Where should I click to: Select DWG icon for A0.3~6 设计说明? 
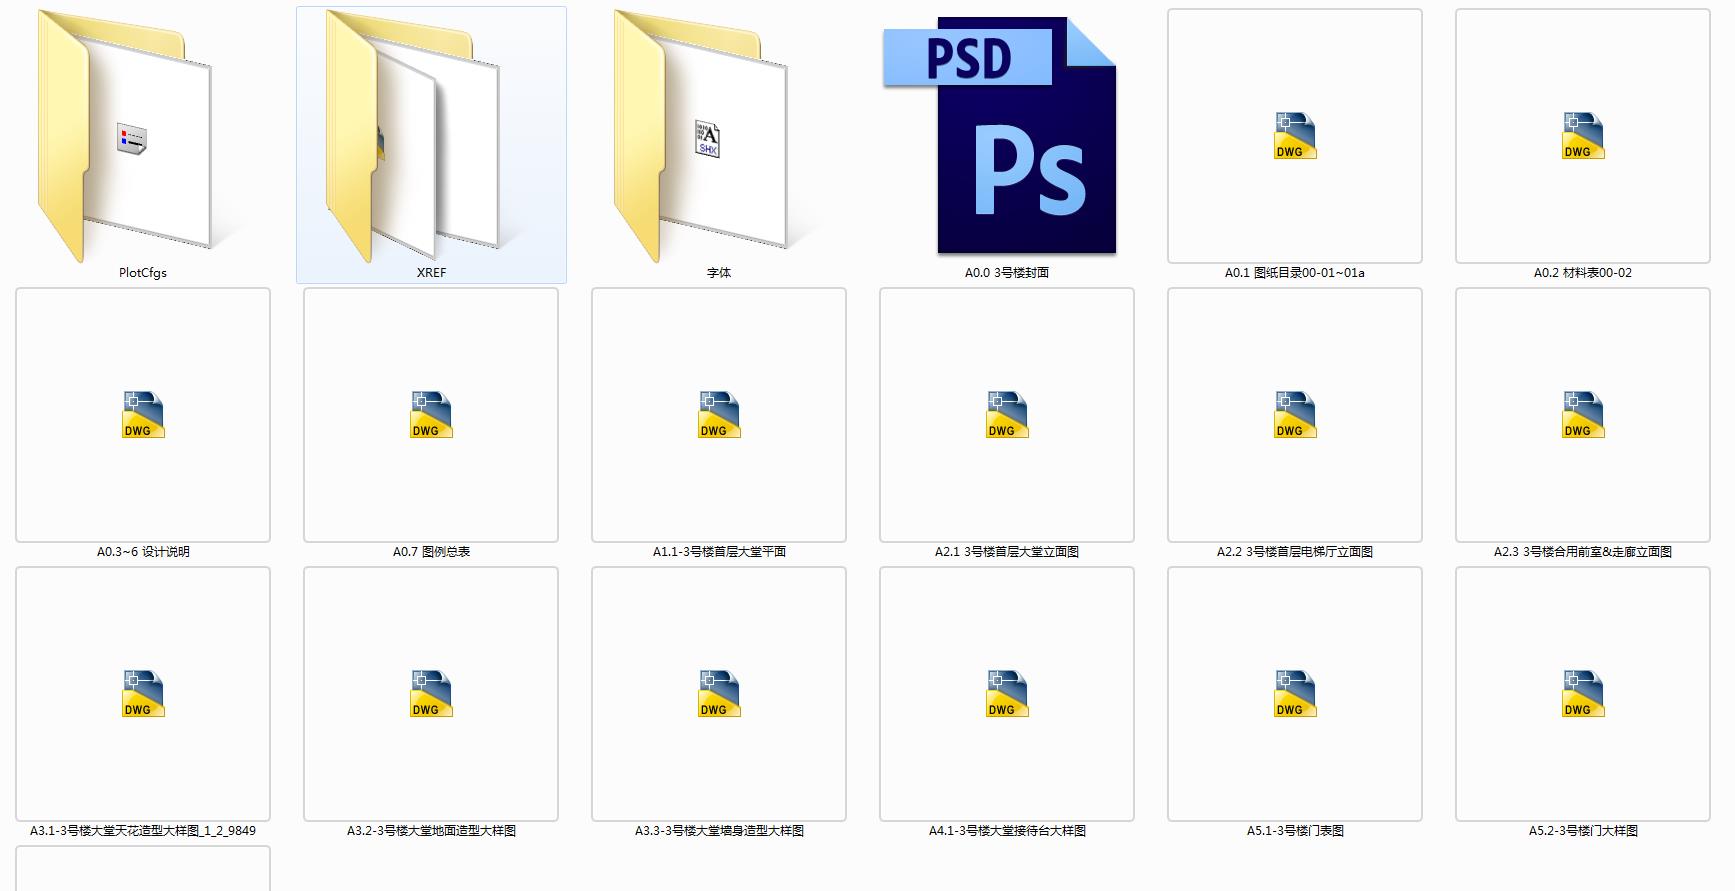[143, 415]
